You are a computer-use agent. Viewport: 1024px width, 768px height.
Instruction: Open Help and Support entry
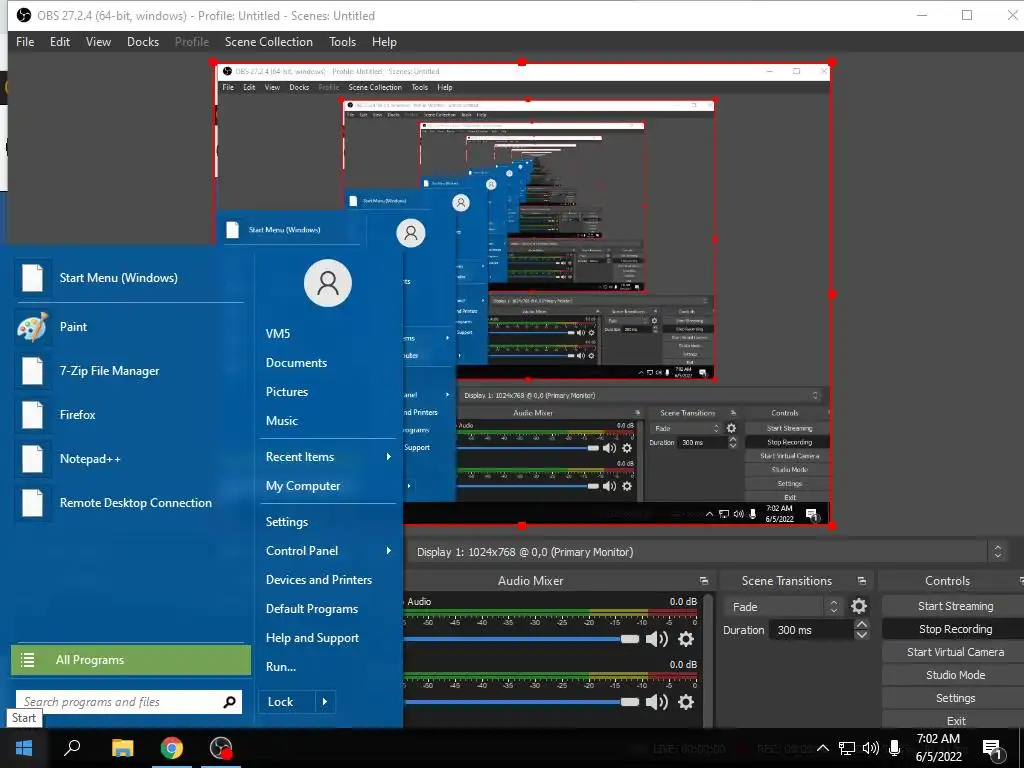312,638
